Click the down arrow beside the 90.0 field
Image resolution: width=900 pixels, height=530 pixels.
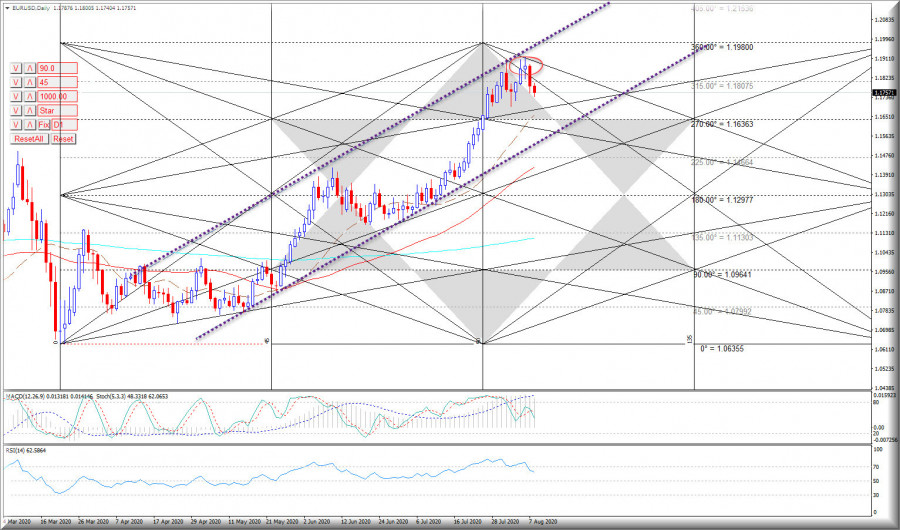tap(16, 68)
